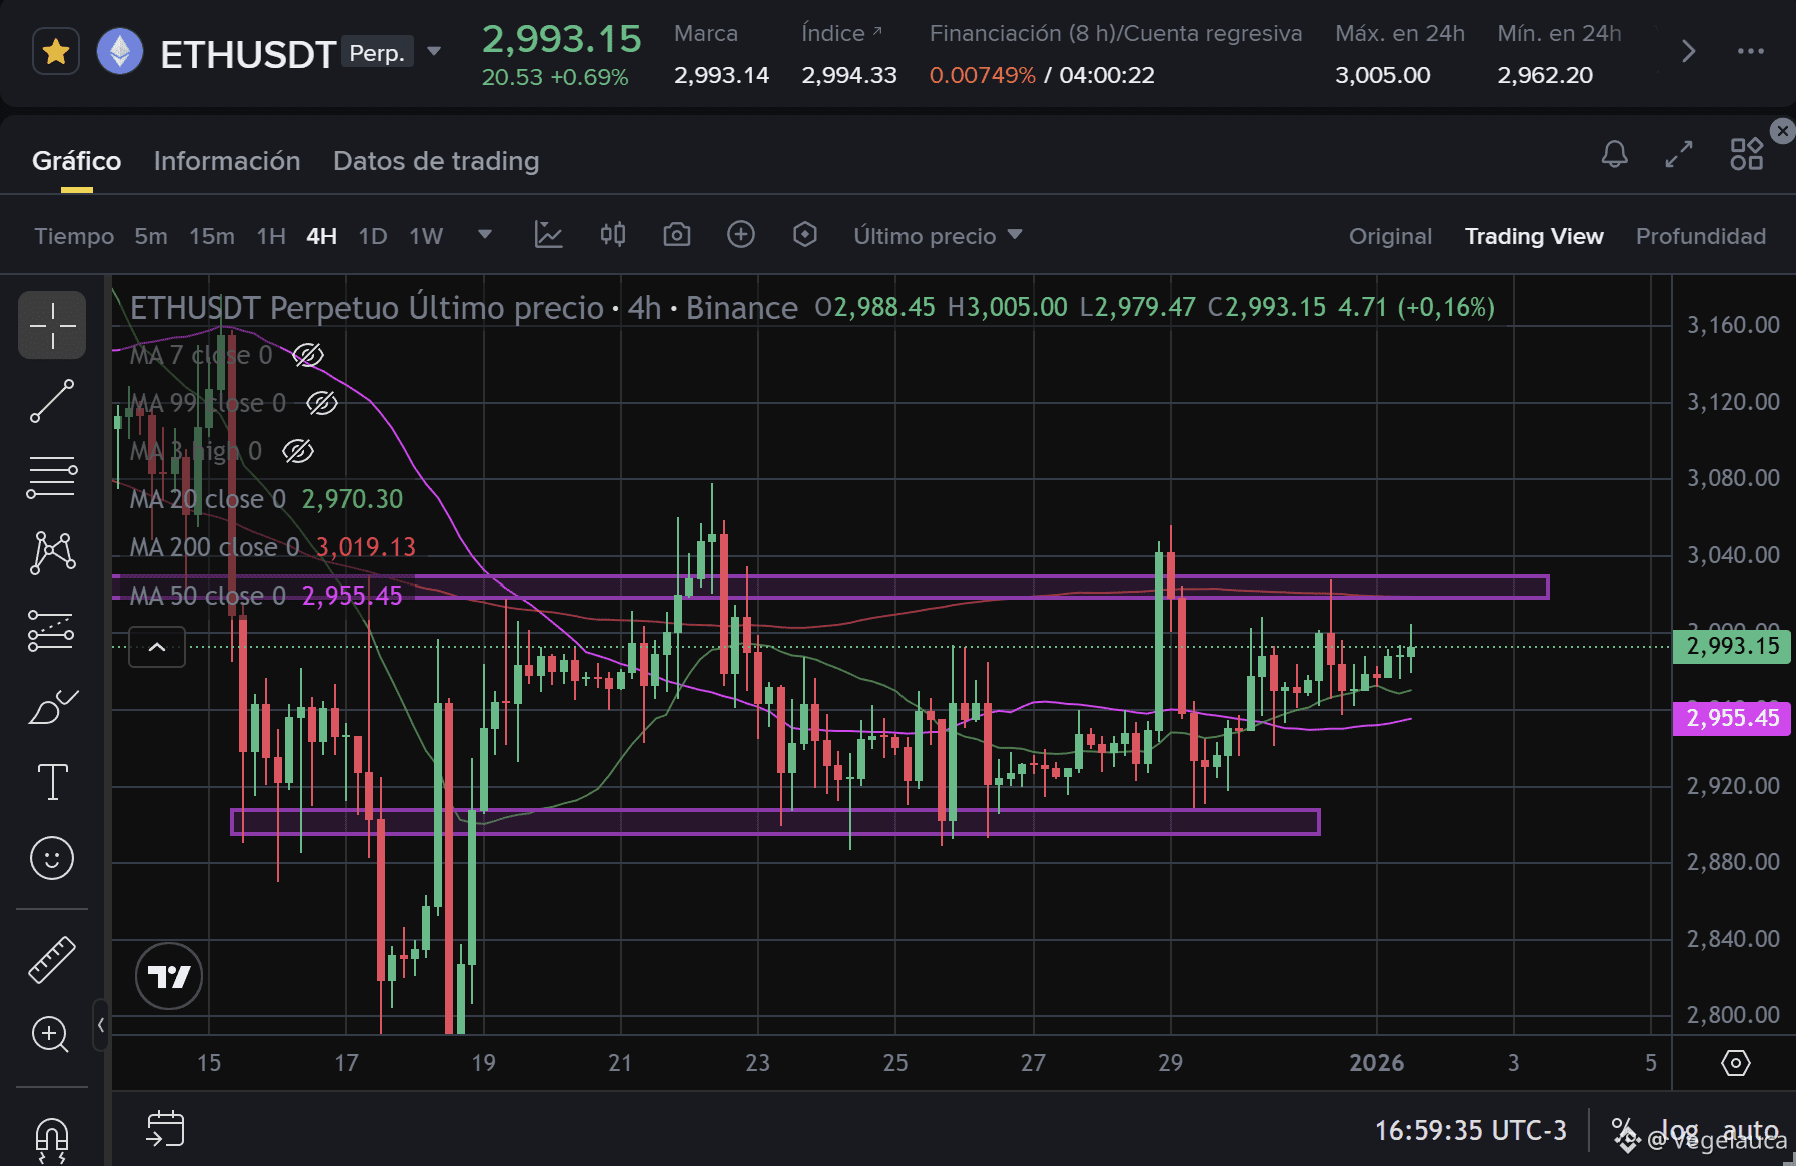Viewport: 1796px width, 1166px height.
Task: Open the chart layout grid icon
Action: coord(1747,154)
